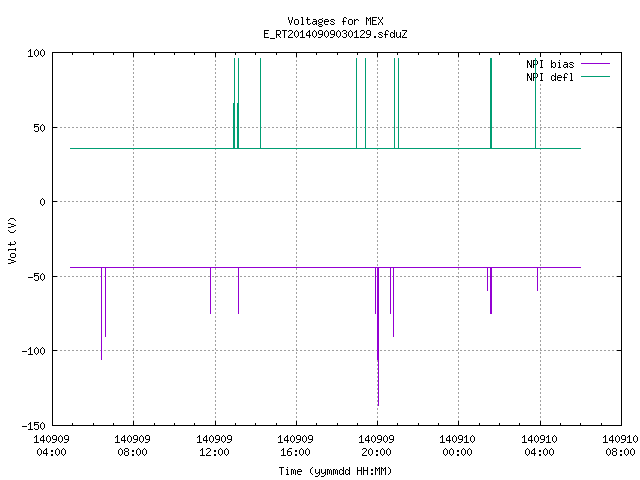Click the 'Time (yymmdd HH:MM)' x-axis label
Image resolution: width=640 pixels, height=480 pixels.
335,471
